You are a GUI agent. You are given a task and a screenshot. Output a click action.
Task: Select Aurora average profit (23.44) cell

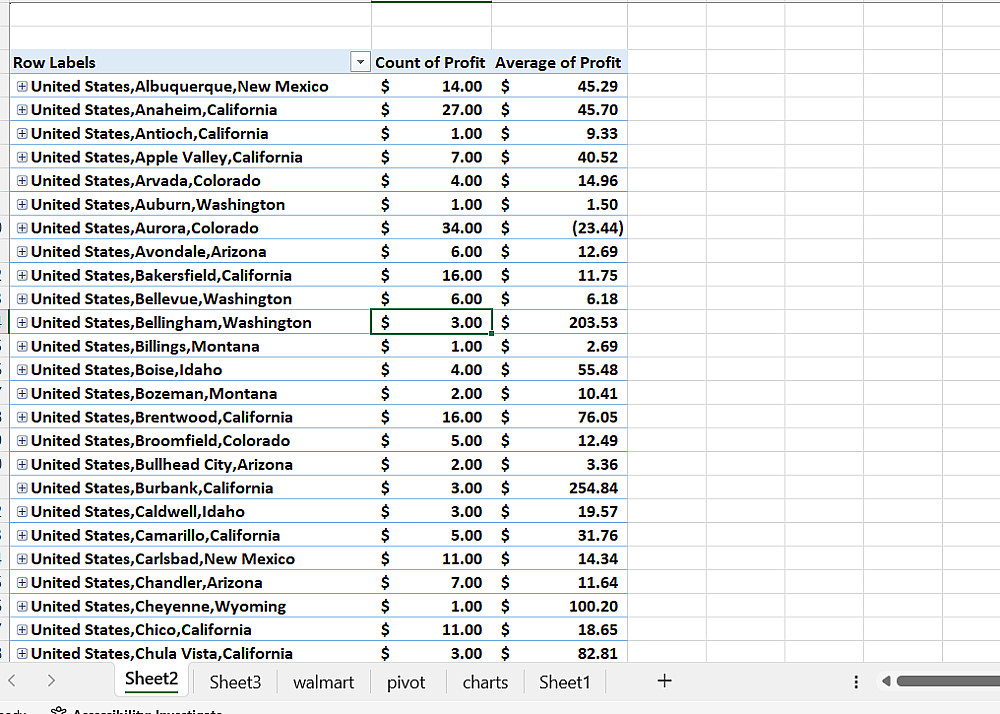559,228
